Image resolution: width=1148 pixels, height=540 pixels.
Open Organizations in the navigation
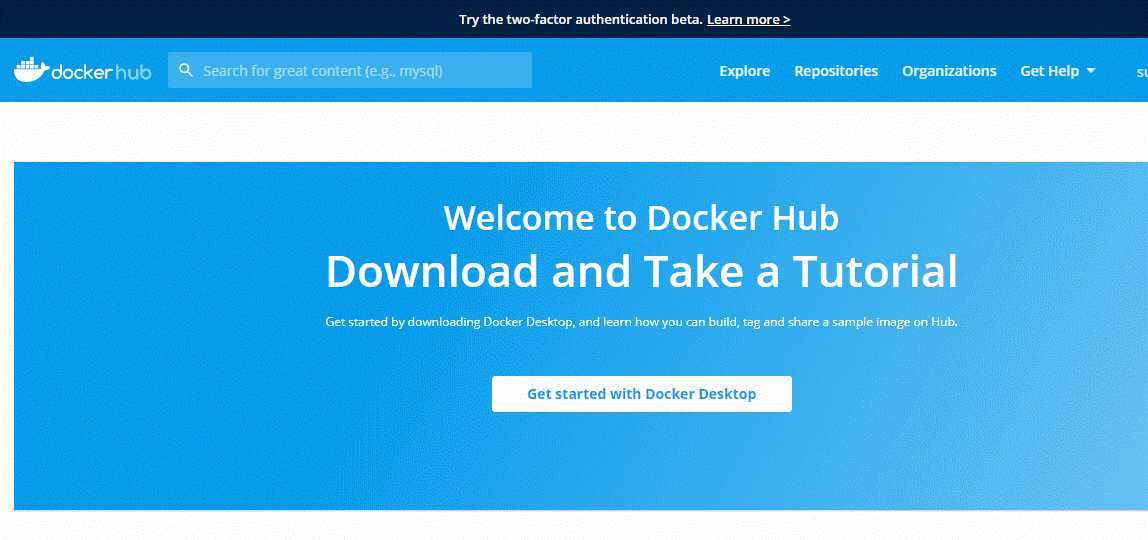coord(949,71)
